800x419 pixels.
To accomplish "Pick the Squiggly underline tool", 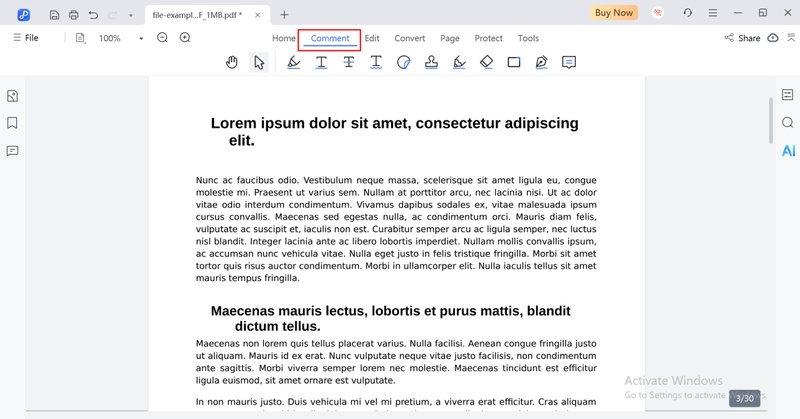I will pos(376,62).
